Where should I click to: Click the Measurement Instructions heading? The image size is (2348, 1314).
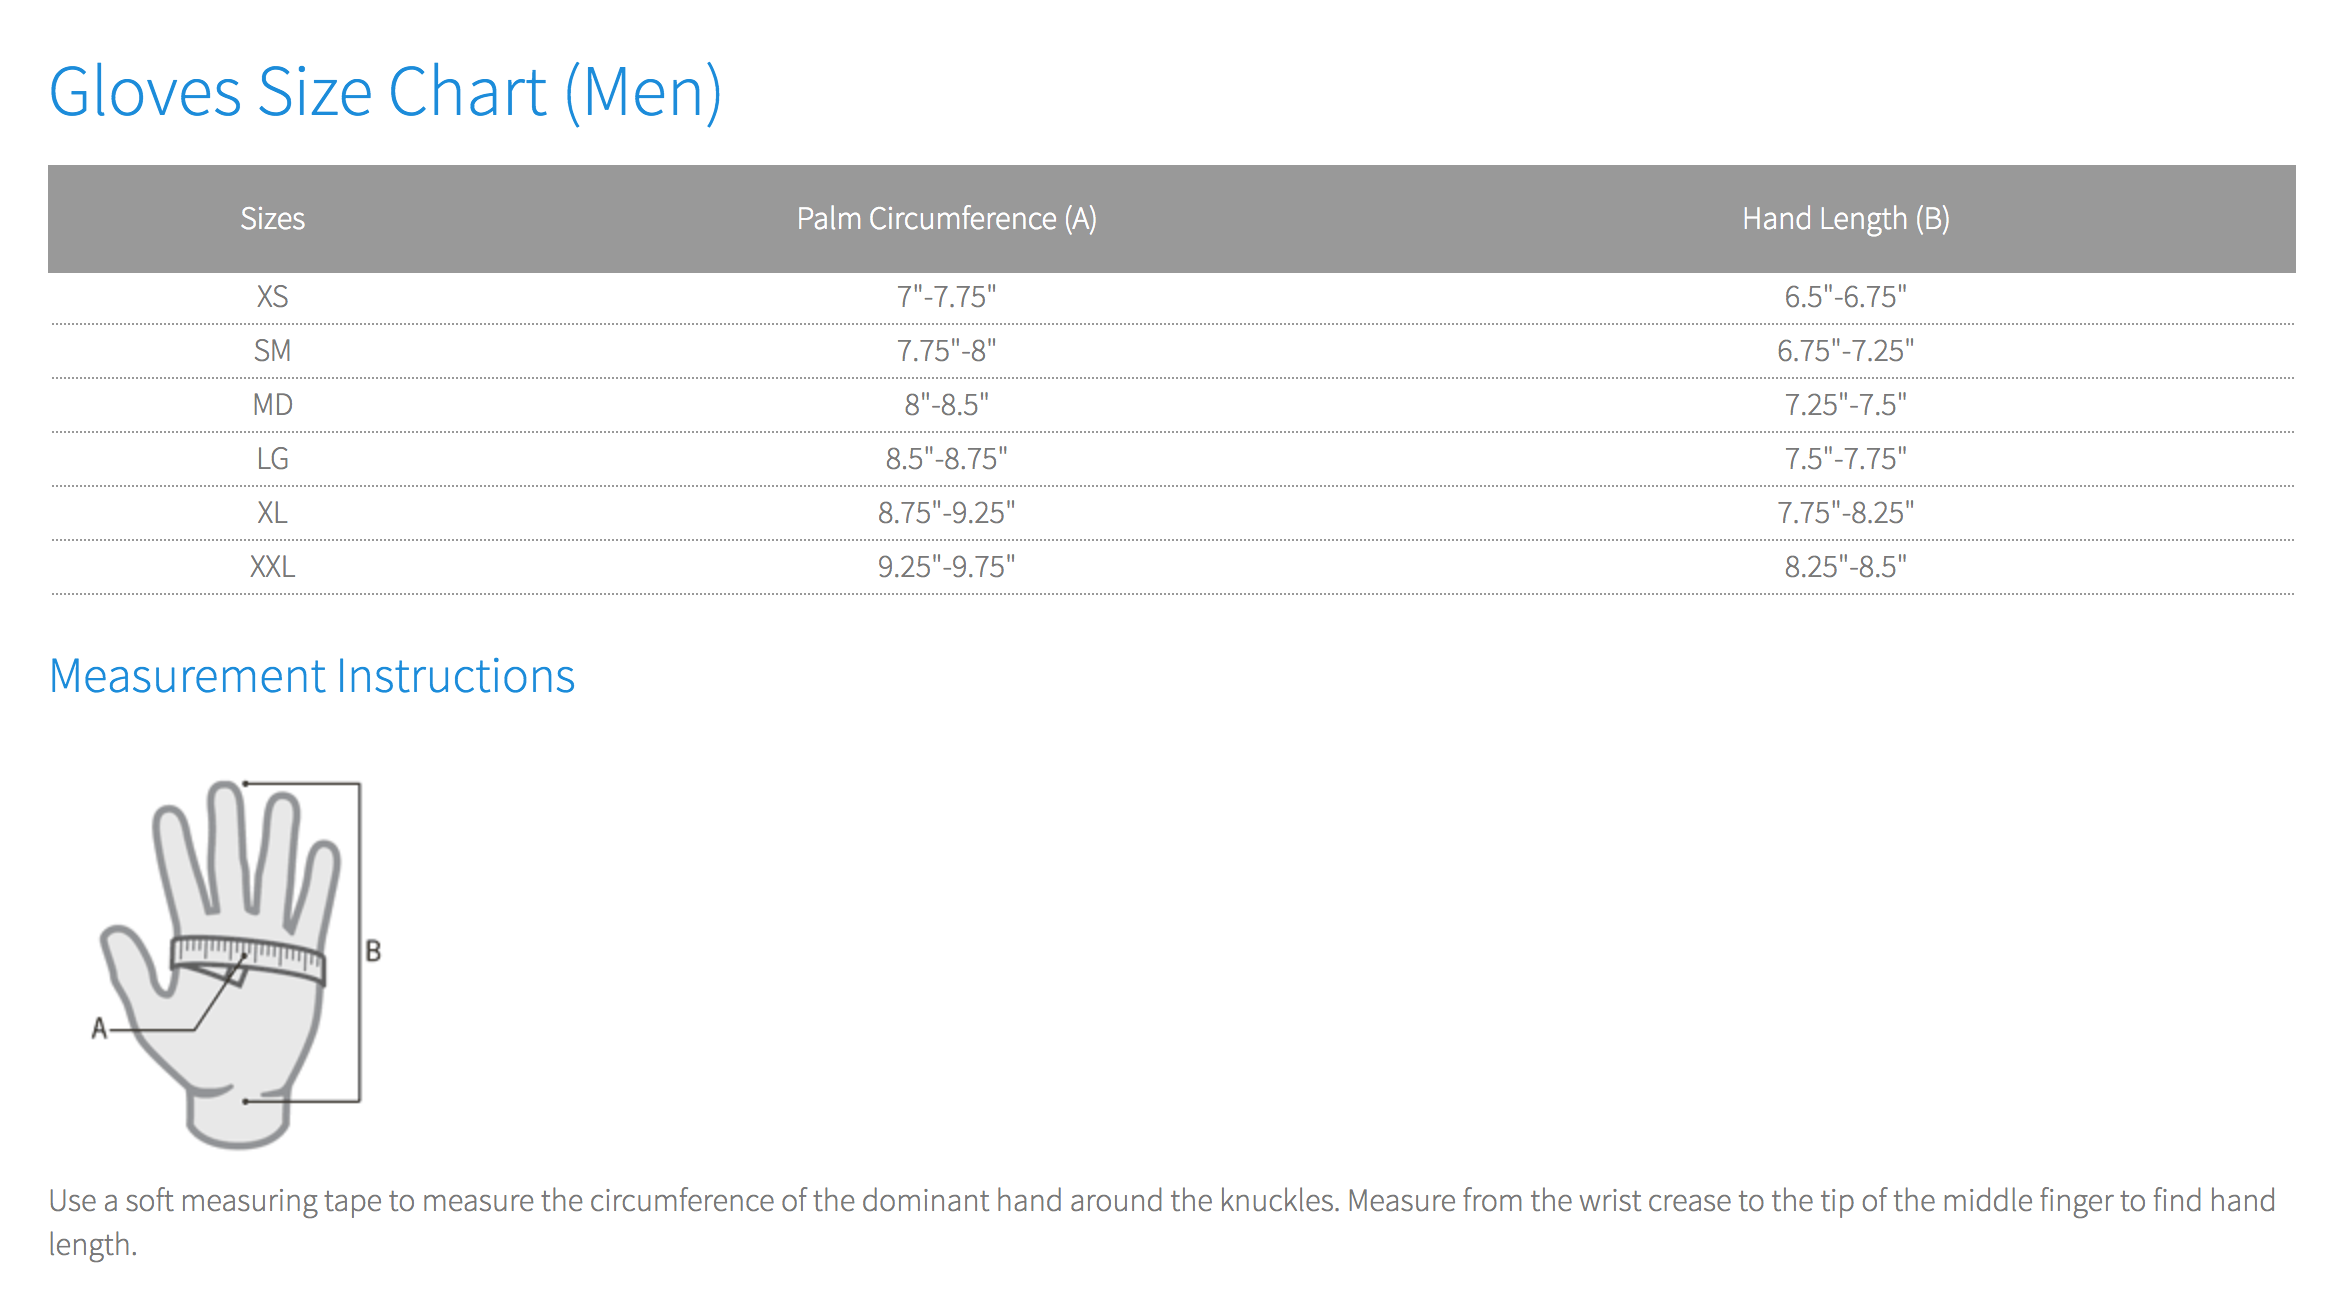click(312, 676)
